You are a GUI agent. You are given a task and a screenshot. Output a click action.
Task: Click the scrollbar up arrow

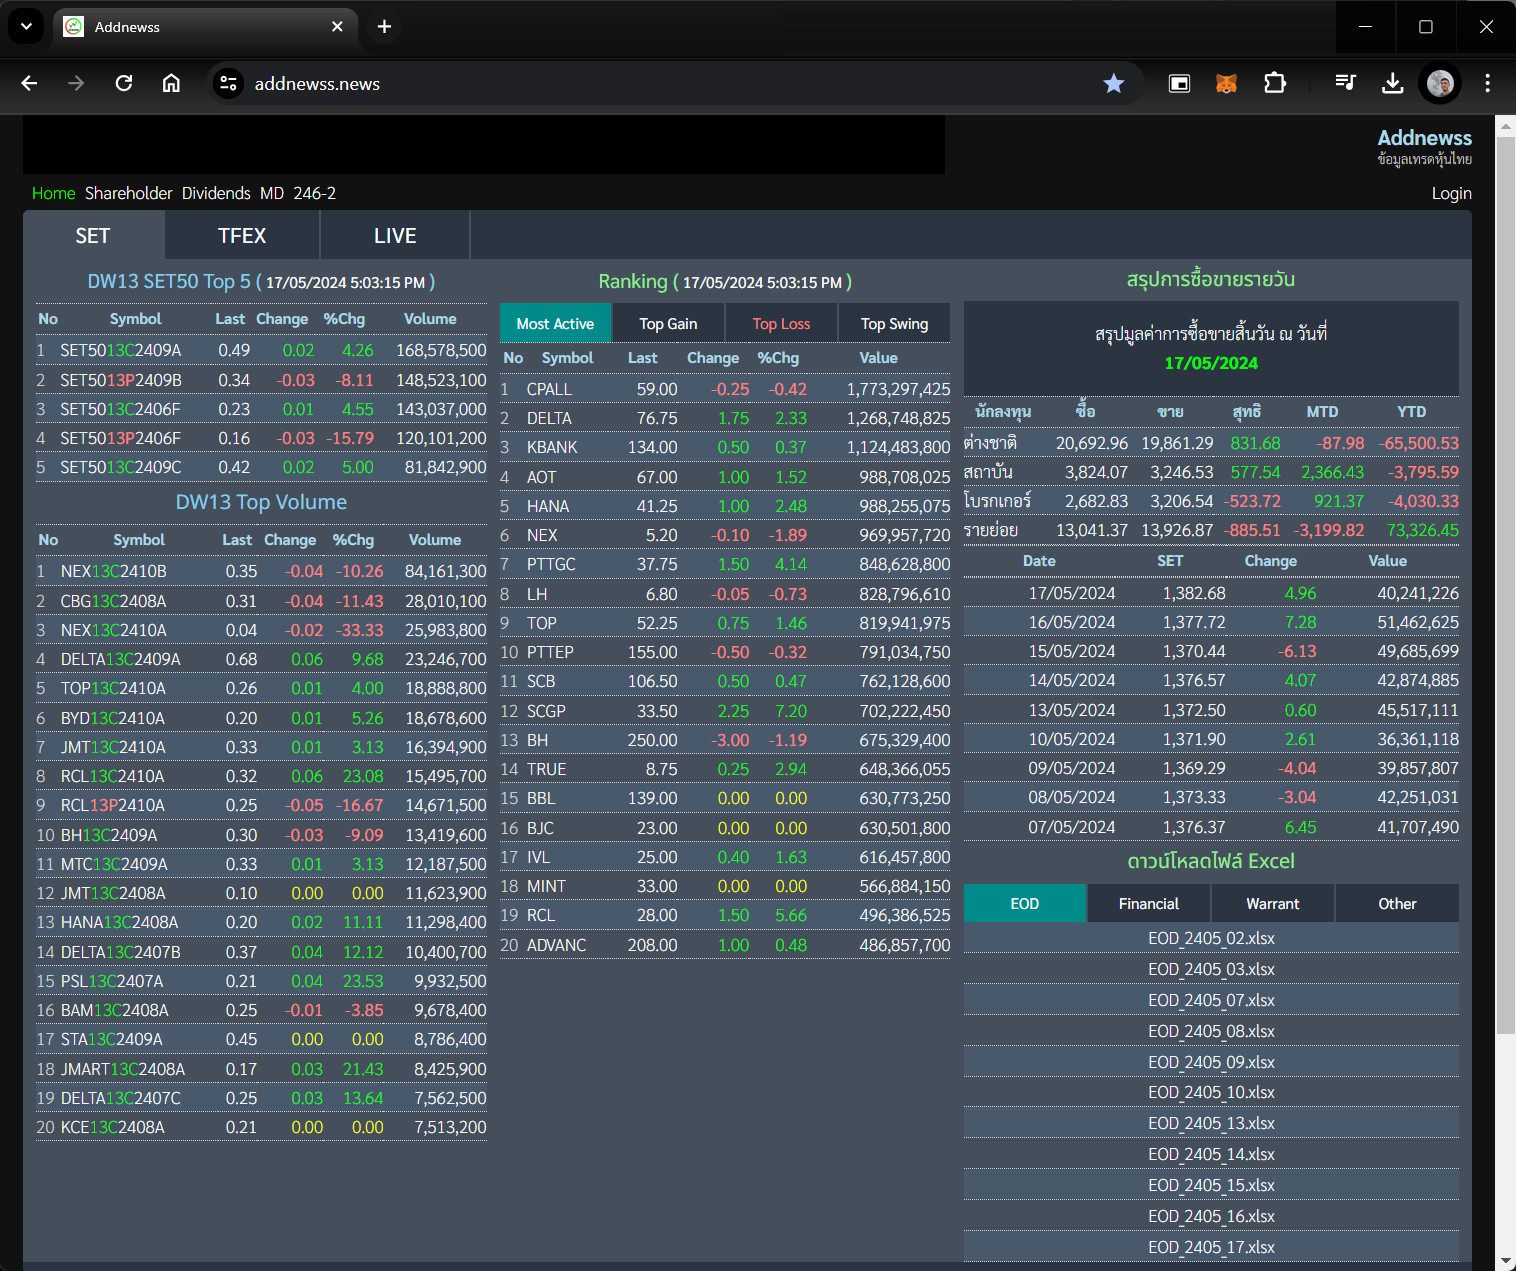pyautogui.click(x=1505, y=126)
